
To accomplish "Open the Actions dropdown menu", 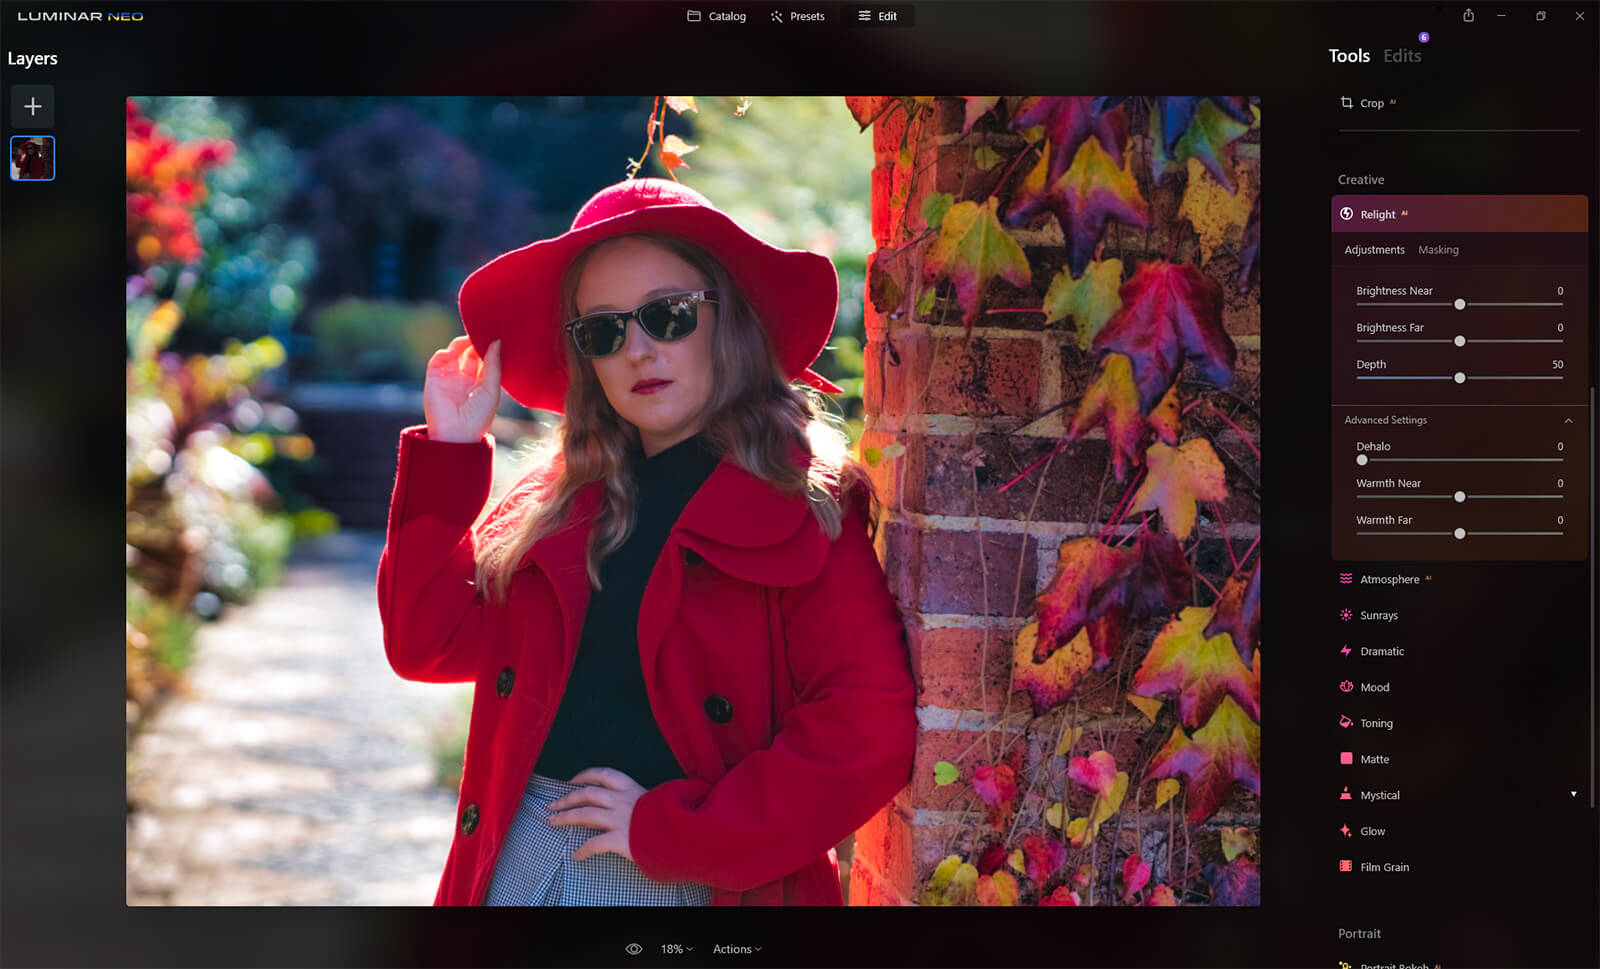I will (737, 949).
